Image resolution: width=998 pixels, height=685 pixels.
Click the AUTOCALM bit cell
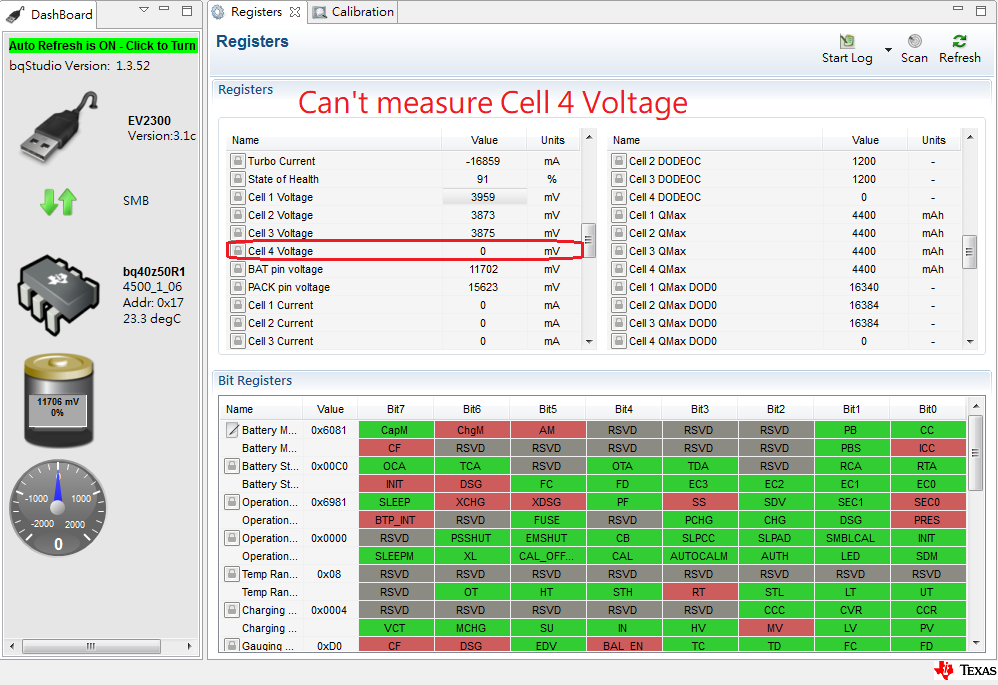699,556
